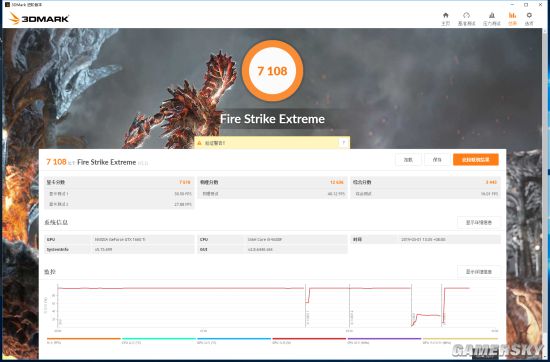Screen dimensions: 550x362
Task: Click the 3DMark logo in header
Action: (39, 19)
